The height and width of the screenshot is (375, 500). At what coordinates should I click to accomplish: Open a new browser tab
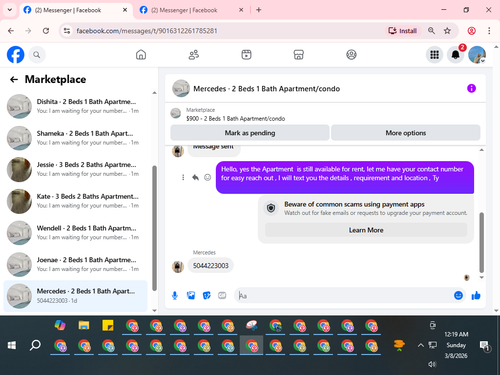tap(259, 10)
